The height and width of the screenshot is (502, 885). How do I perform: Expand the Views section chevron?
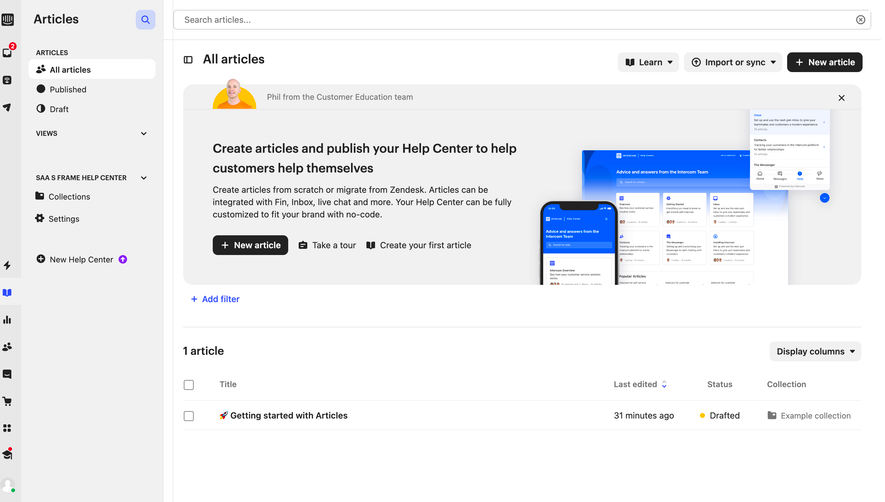[143, 134]
